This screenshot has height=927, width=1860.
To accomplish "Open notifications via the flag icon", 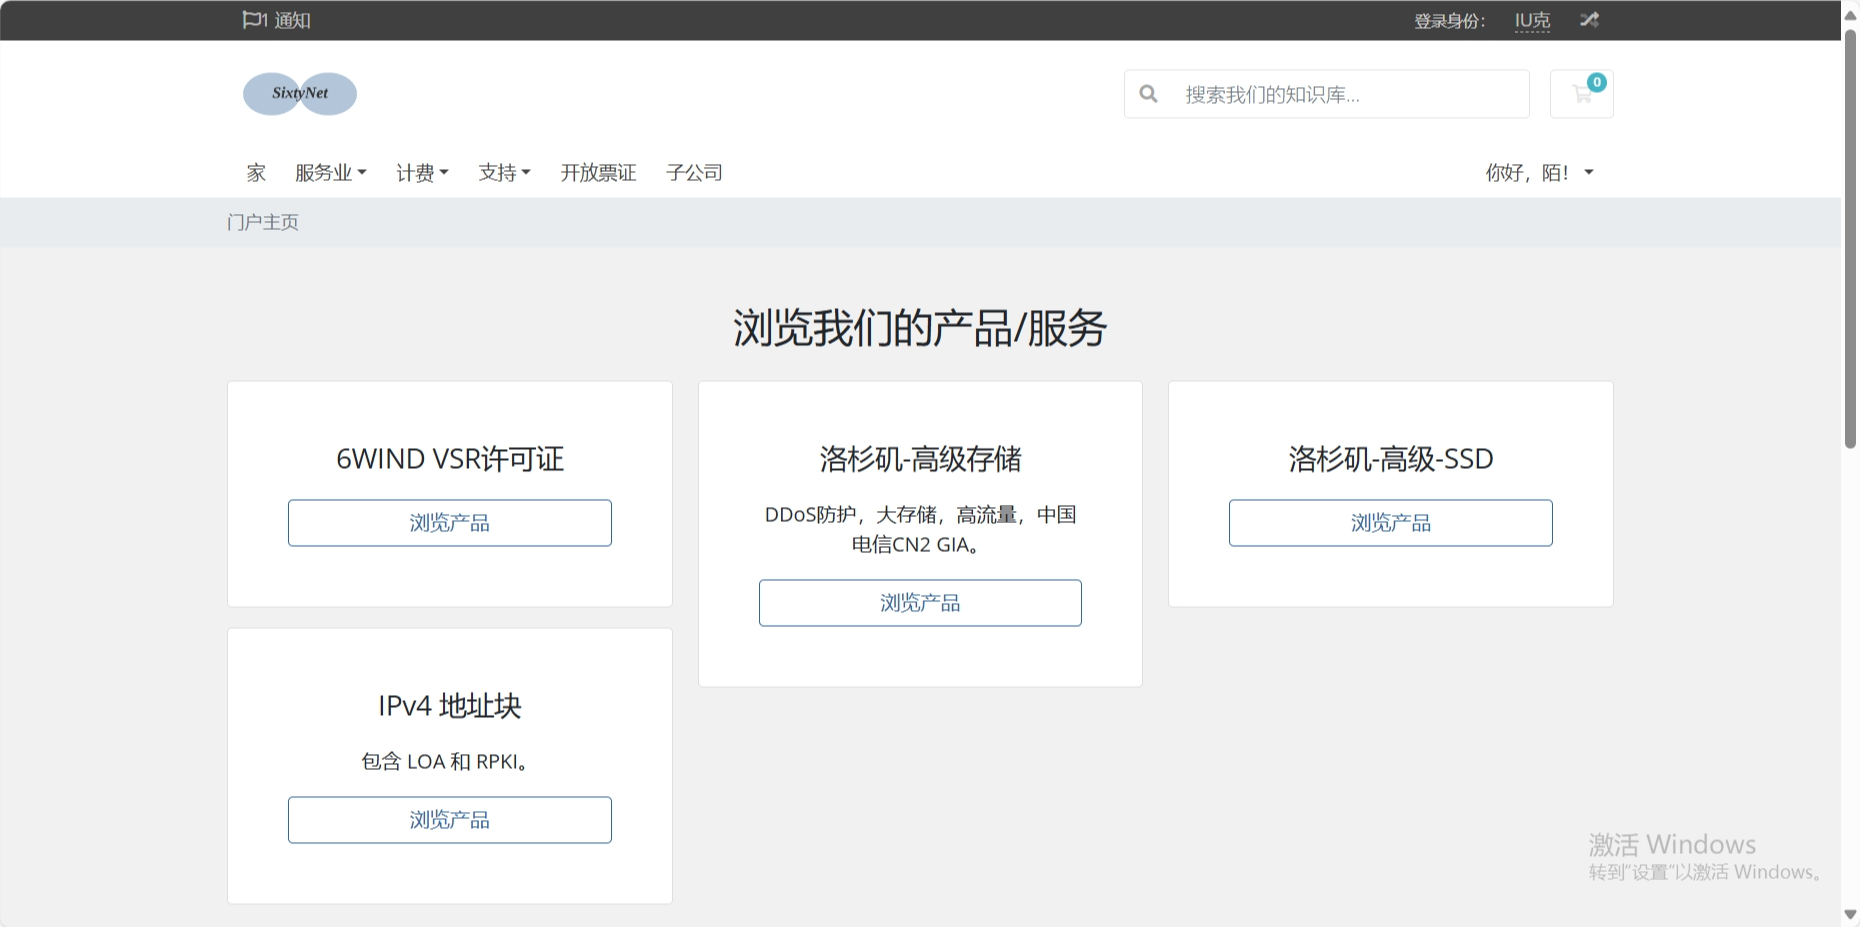I will point(251,19).
